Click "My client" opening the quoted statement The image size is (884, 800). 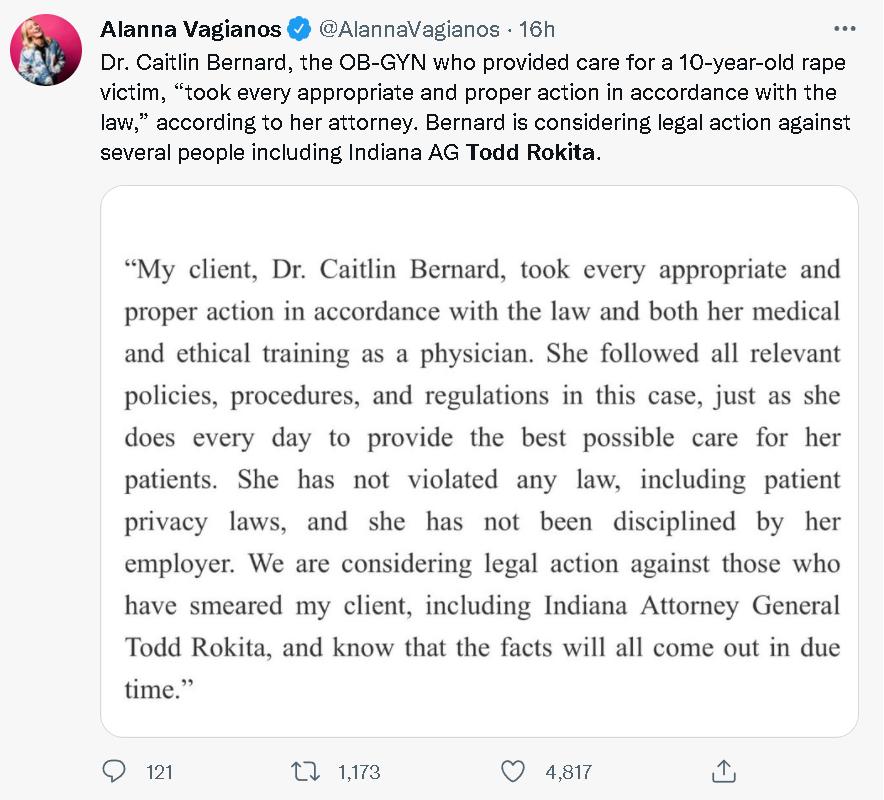pos(183,270)
